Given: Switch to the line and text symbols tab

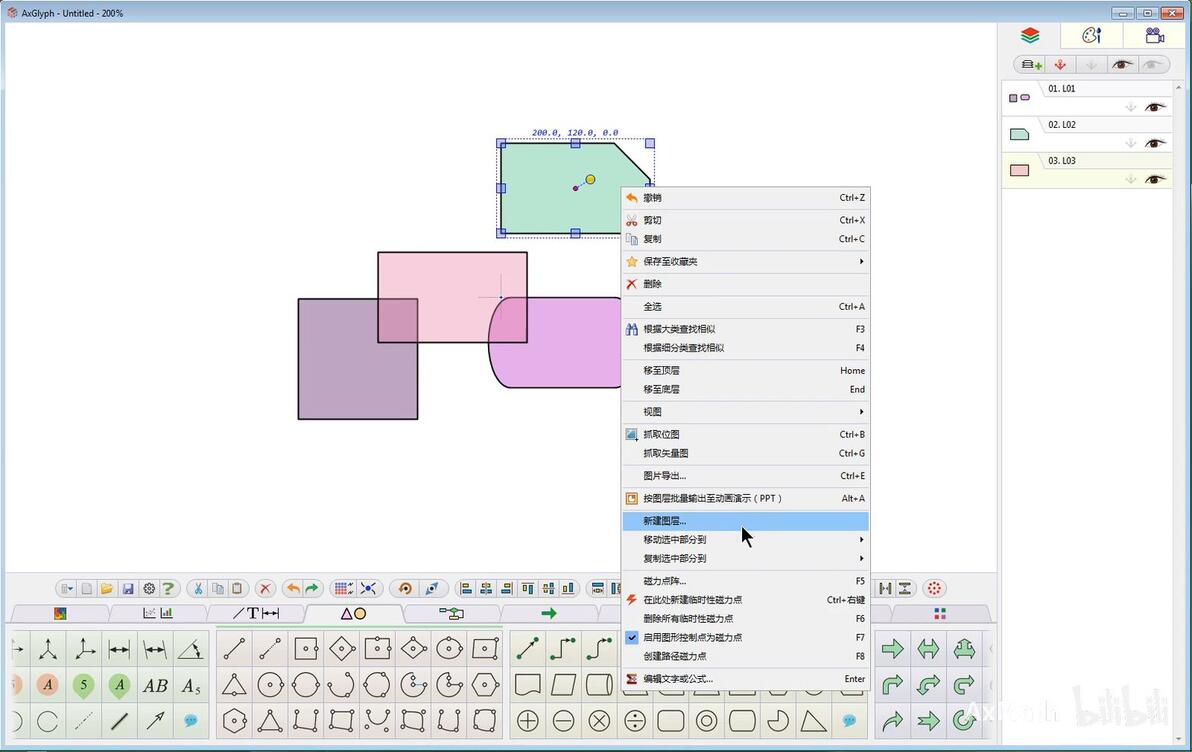Looking at the screenshot, I should click(x=256, y=613).
